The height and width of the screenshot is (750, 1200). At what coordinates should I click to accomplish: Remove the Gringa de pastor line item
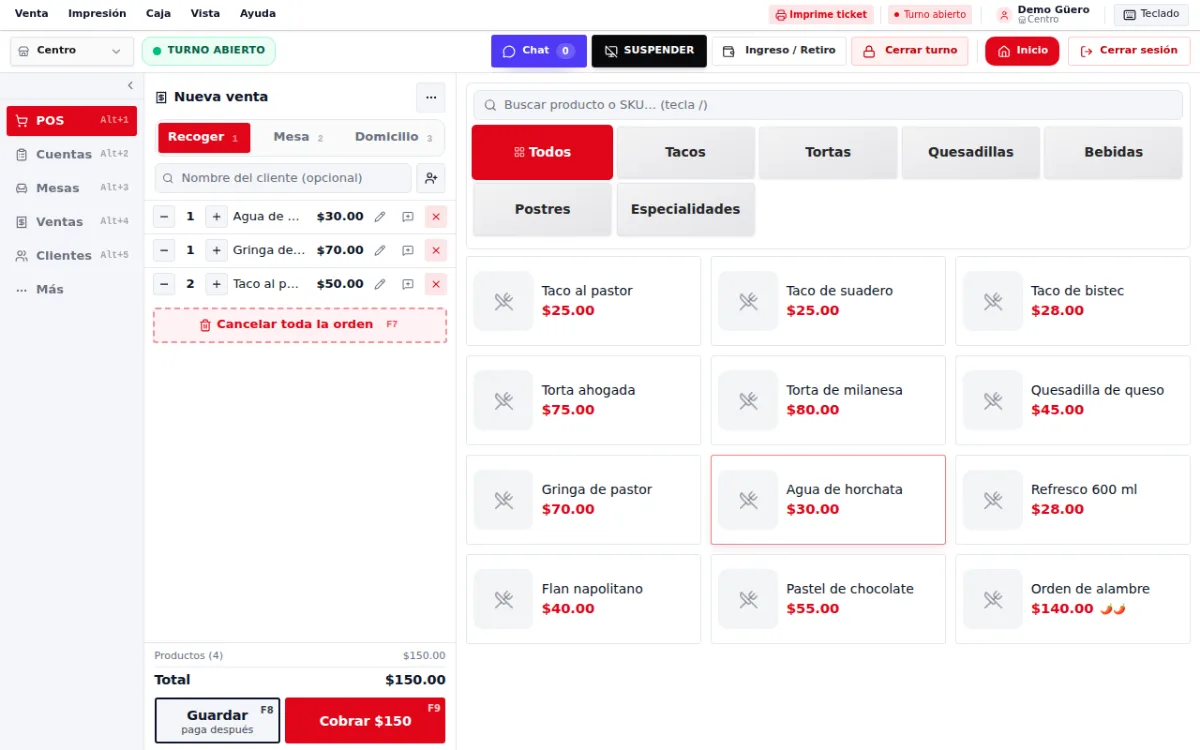tap(436, 250)
